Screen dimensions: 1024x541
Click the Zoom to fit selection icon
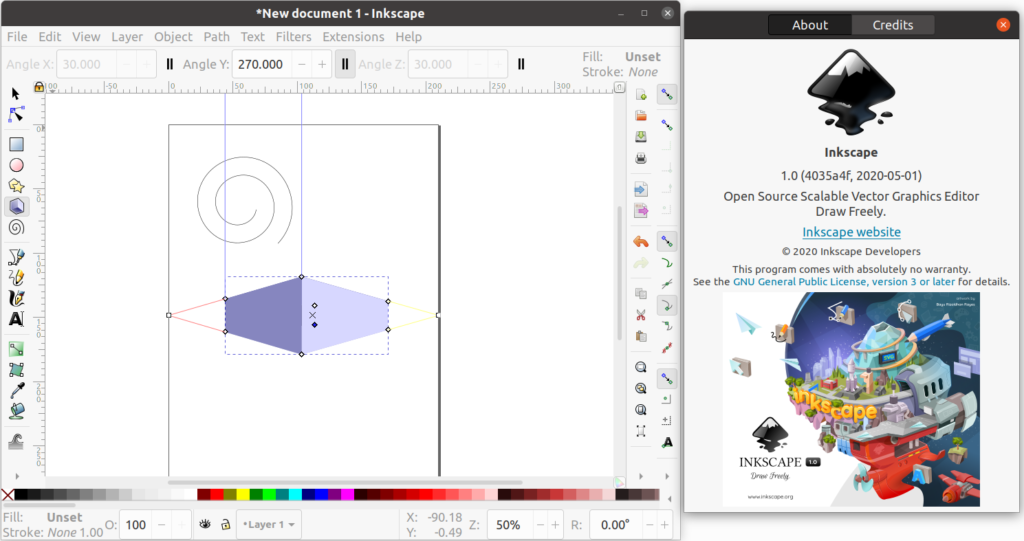(641, 367)
